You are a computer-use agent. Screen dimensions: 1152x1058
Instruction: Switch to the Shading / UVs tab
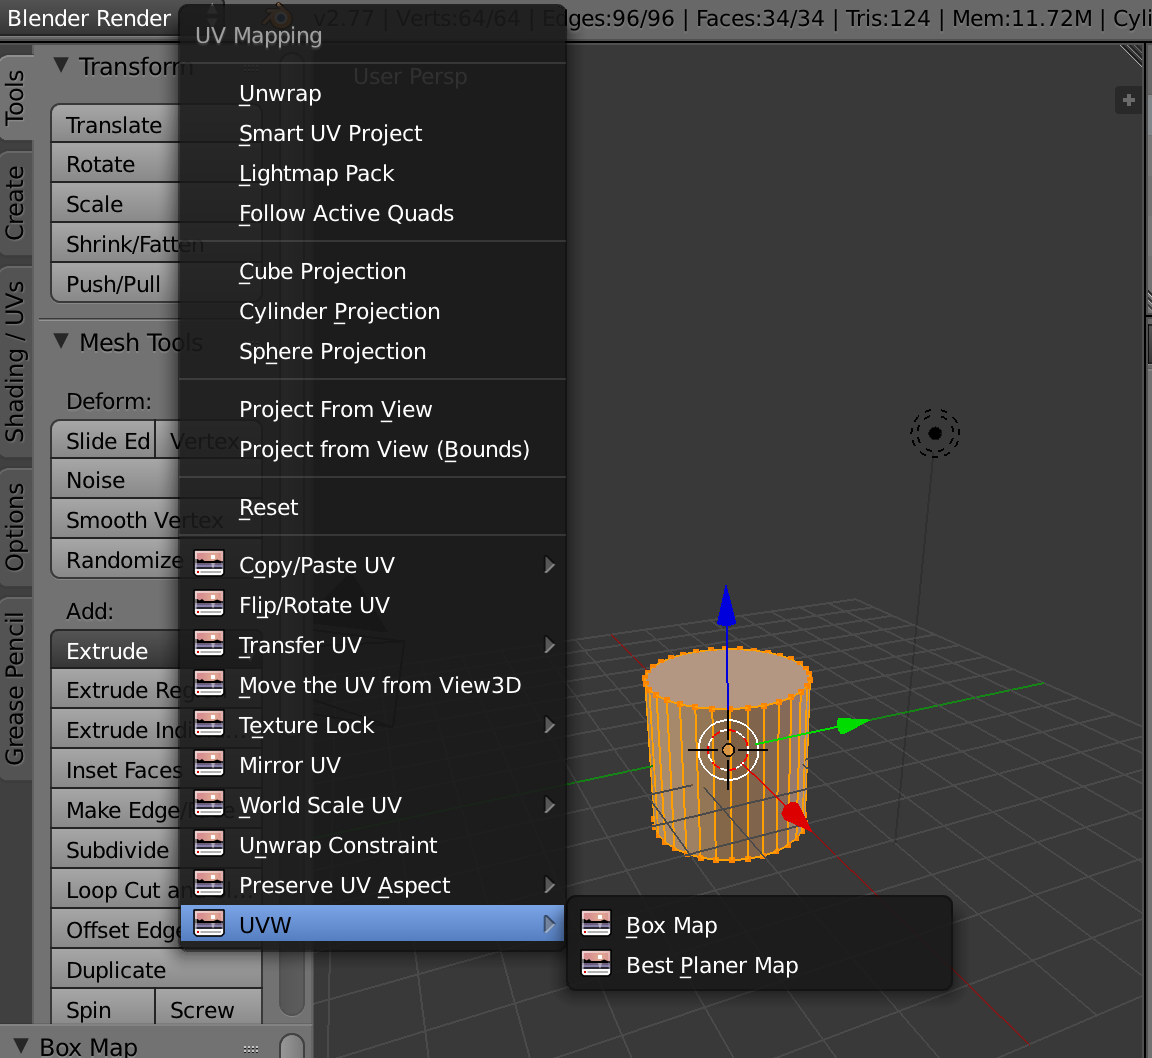(15, 361)
